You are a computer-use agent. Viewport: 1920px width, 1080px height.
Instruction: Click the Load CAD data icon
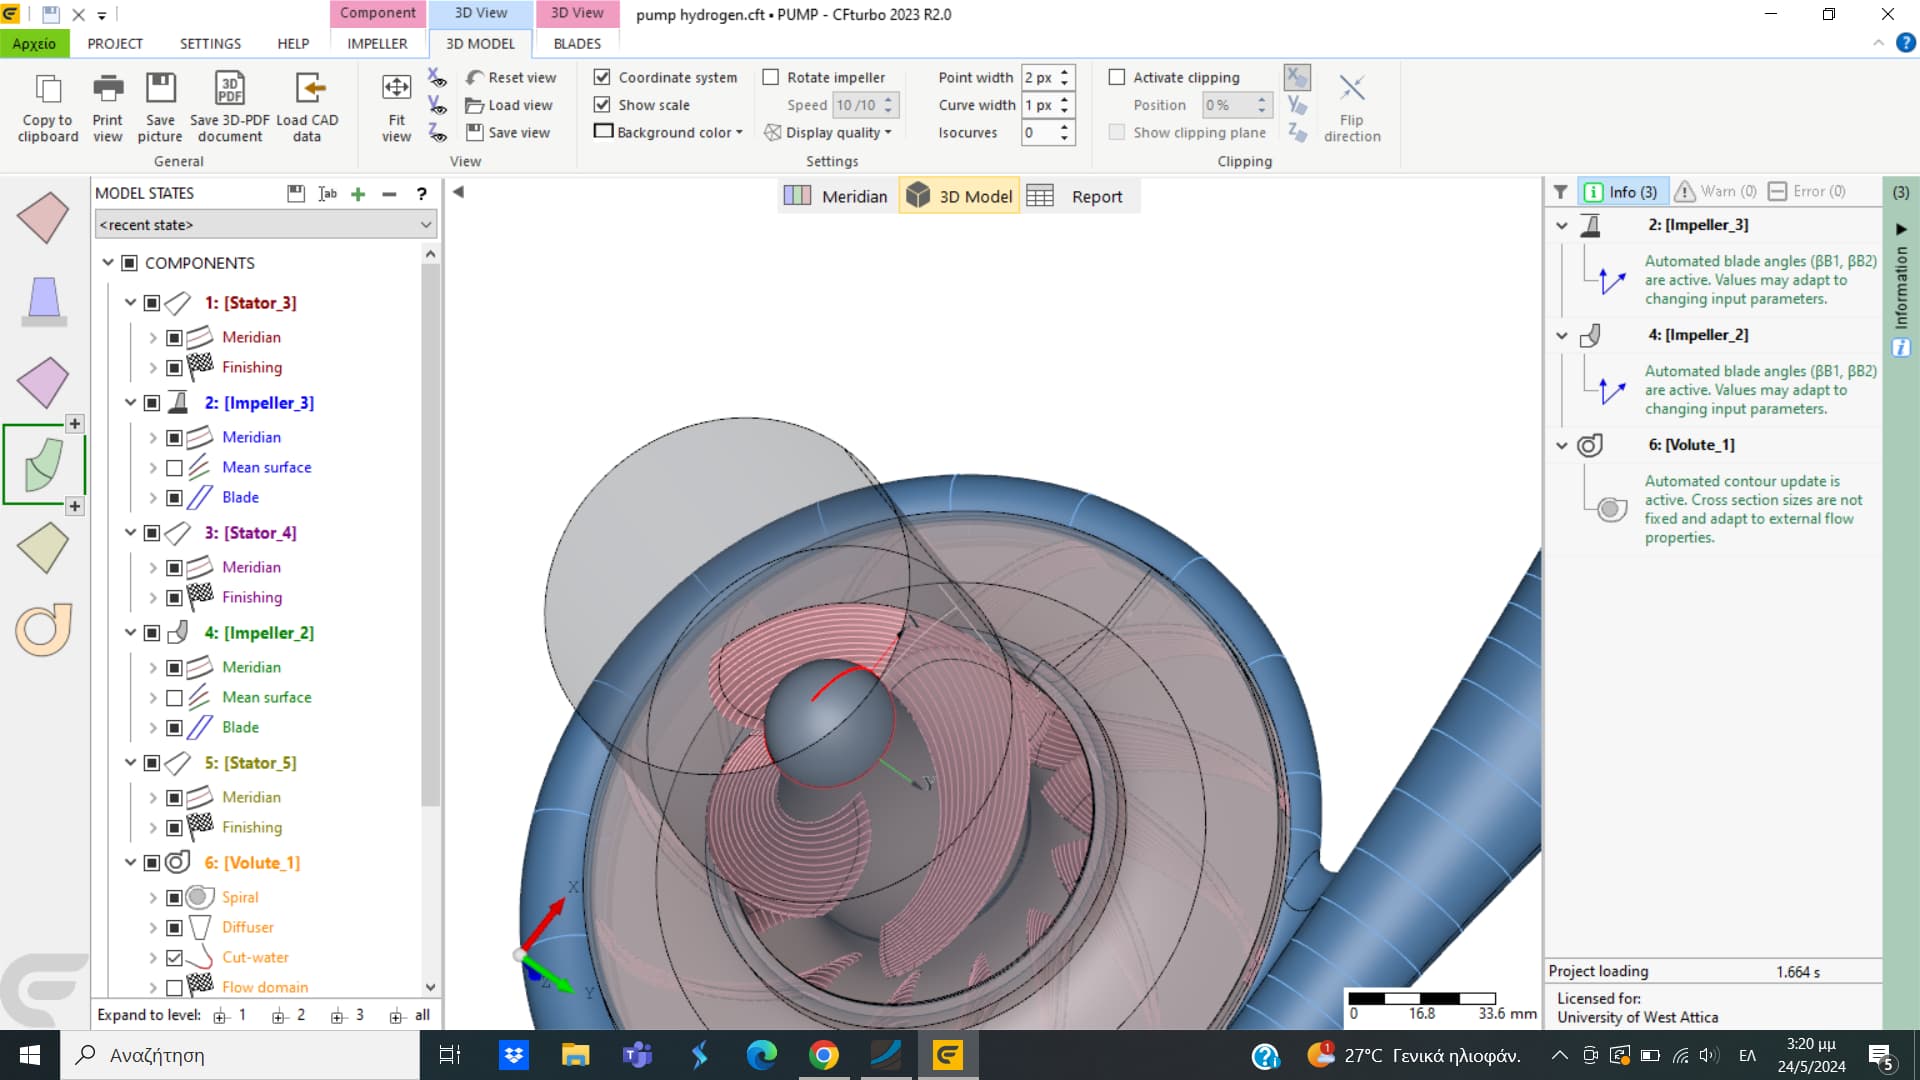click(x=308, y=89)
